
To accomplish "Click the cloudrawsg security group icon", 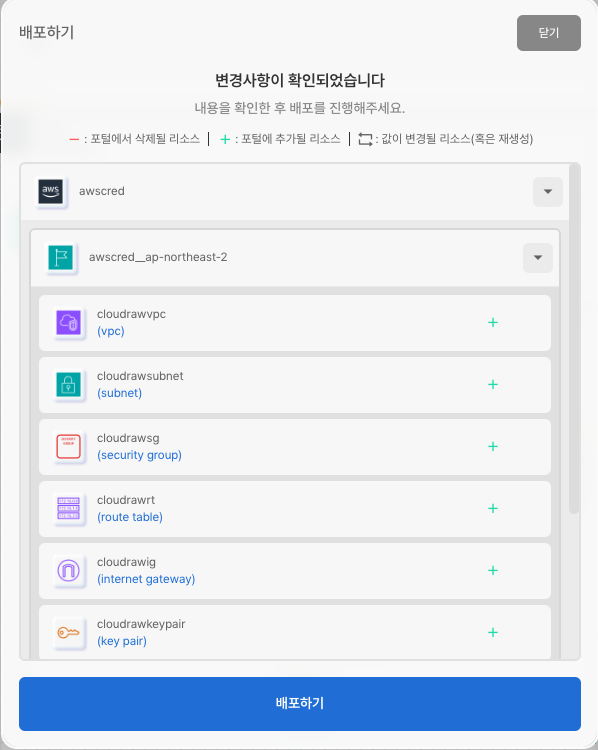I will click(x=69, y=447).
